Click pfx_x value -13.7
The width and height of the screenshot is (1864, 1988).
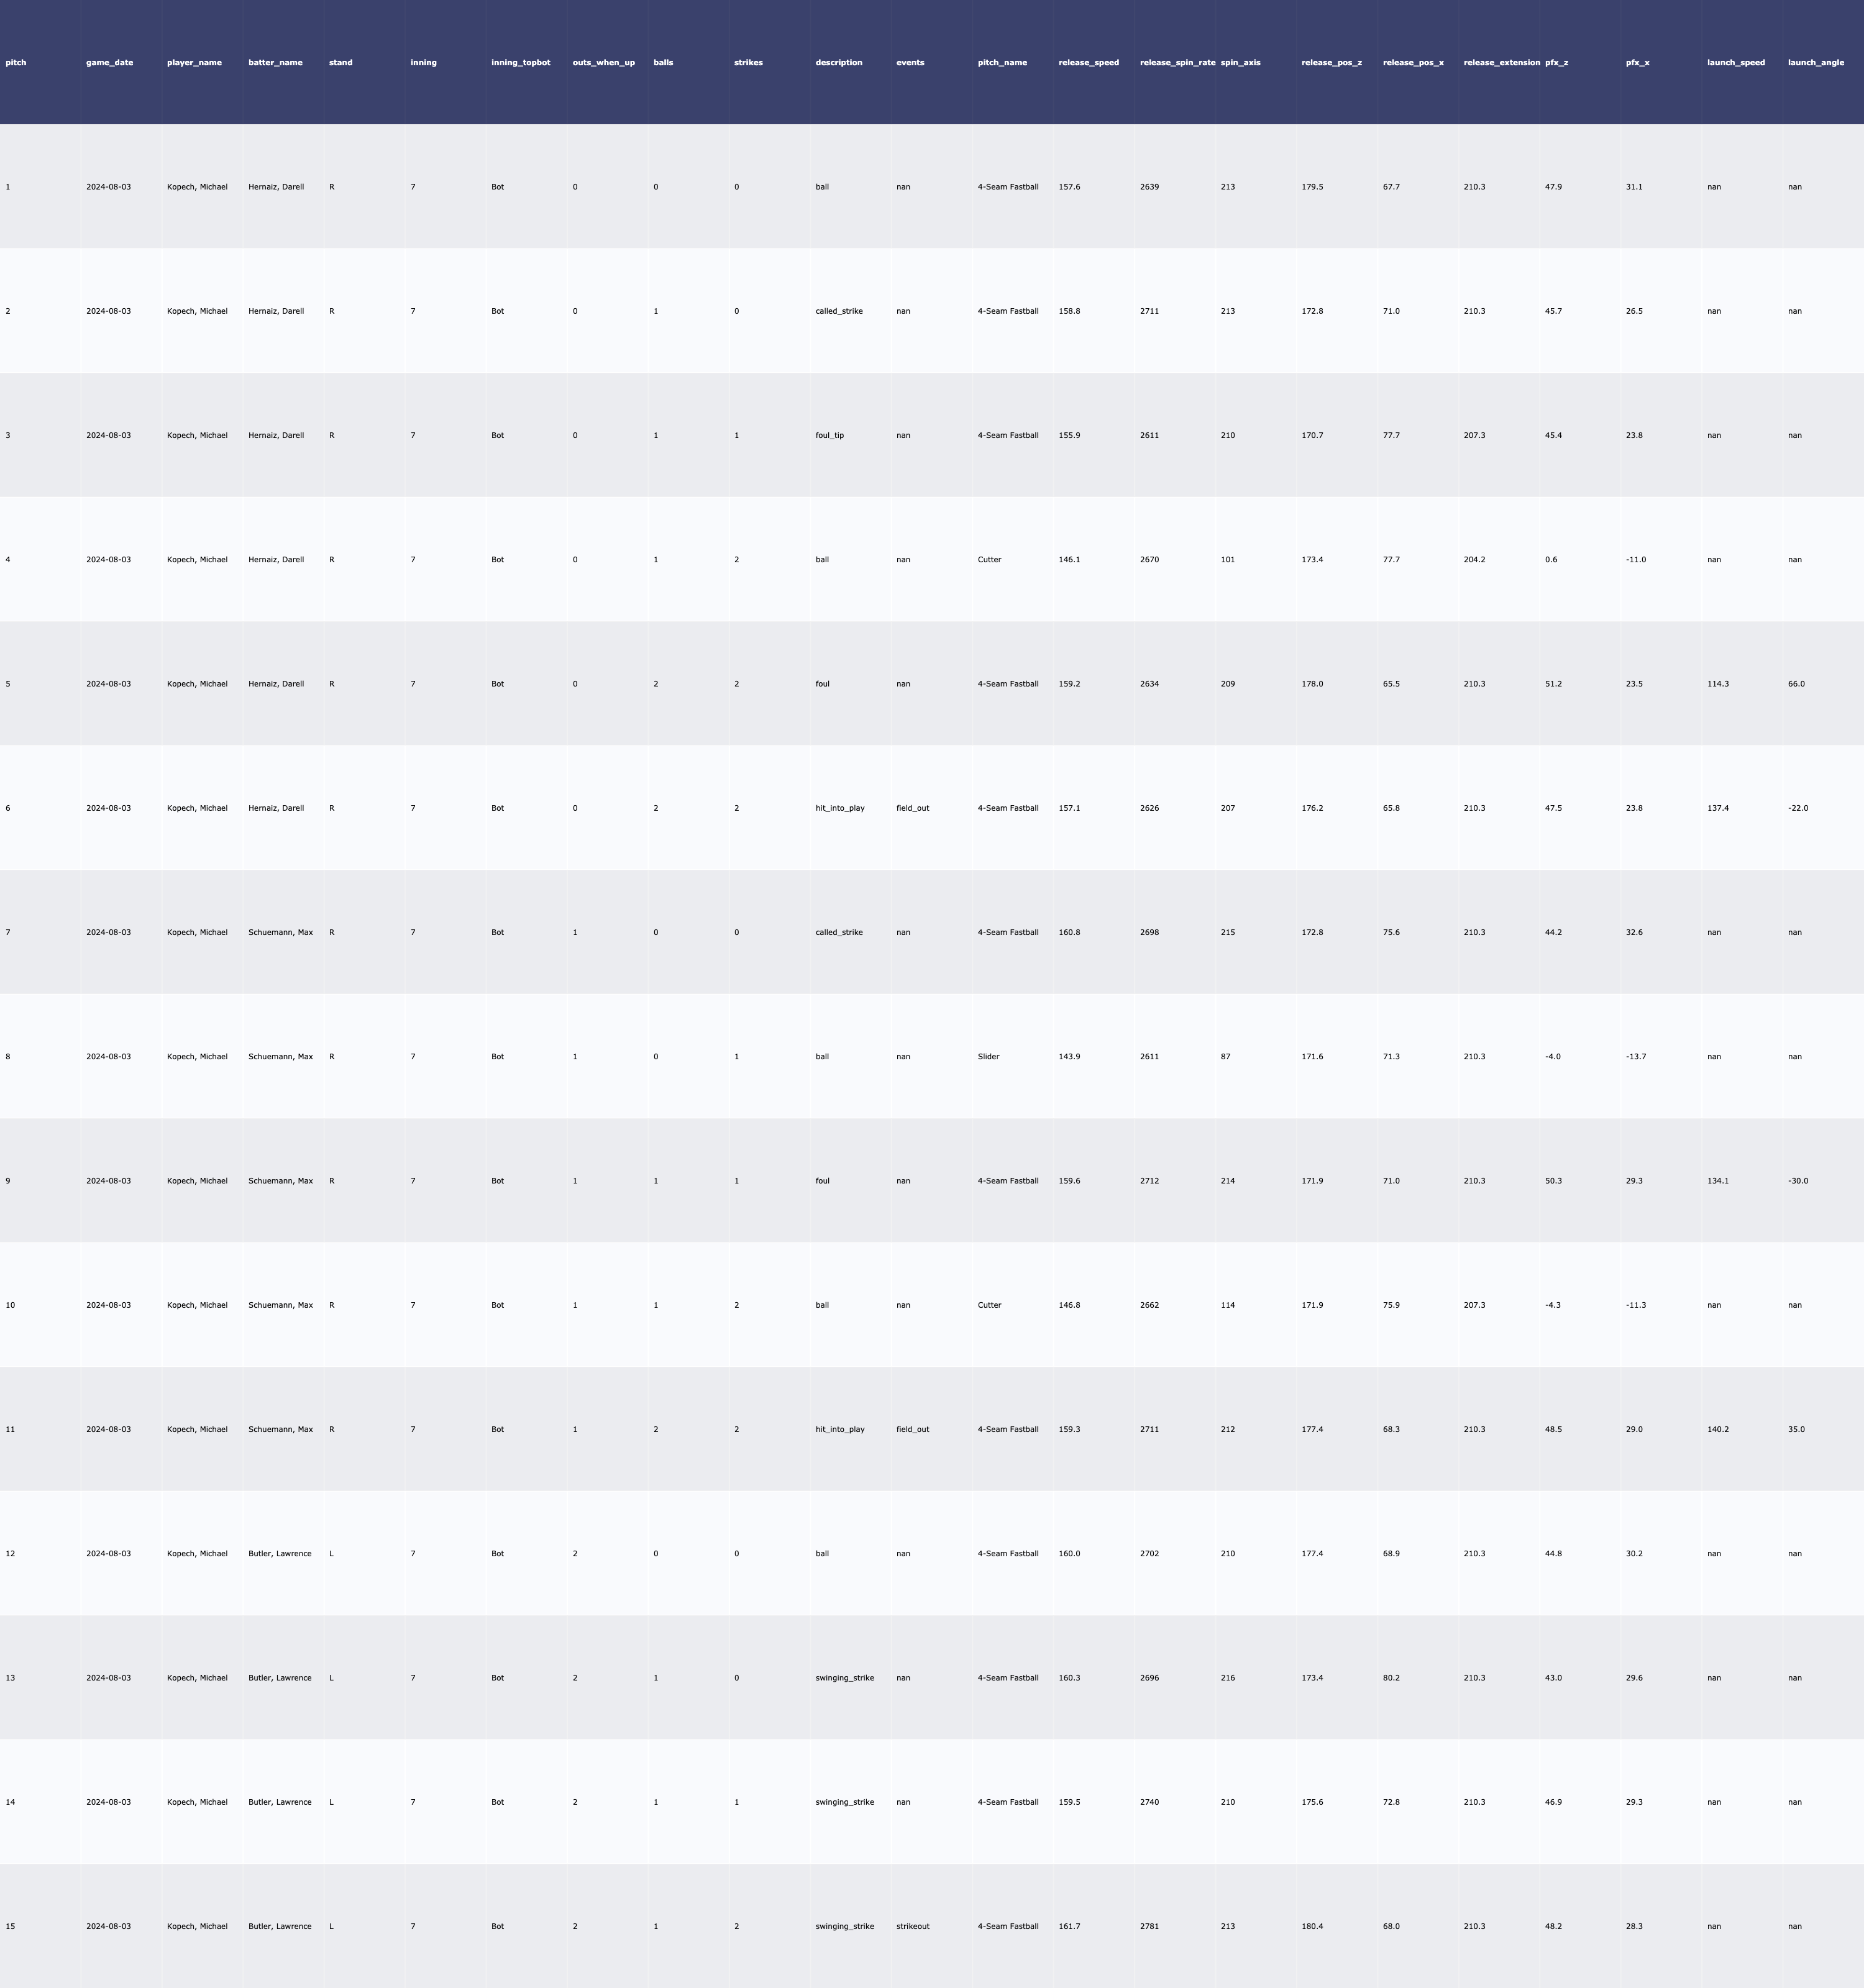click(1635, 1056)
